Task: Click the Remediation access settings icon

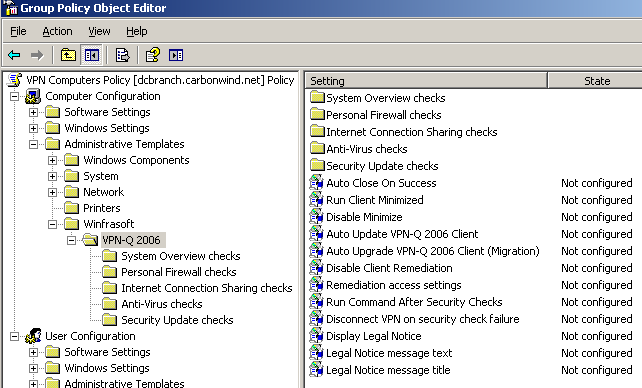Action: click(x=316, y=285)
